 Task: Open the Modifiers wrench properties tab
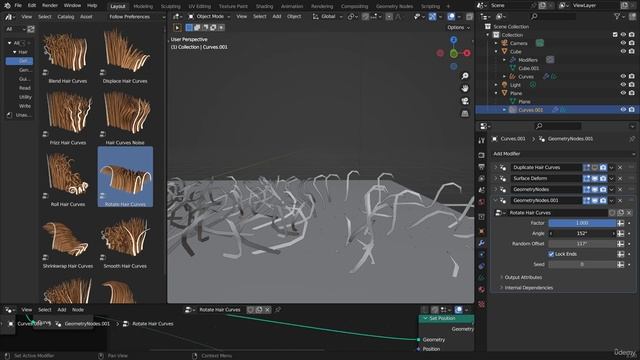tap(482, 243)
